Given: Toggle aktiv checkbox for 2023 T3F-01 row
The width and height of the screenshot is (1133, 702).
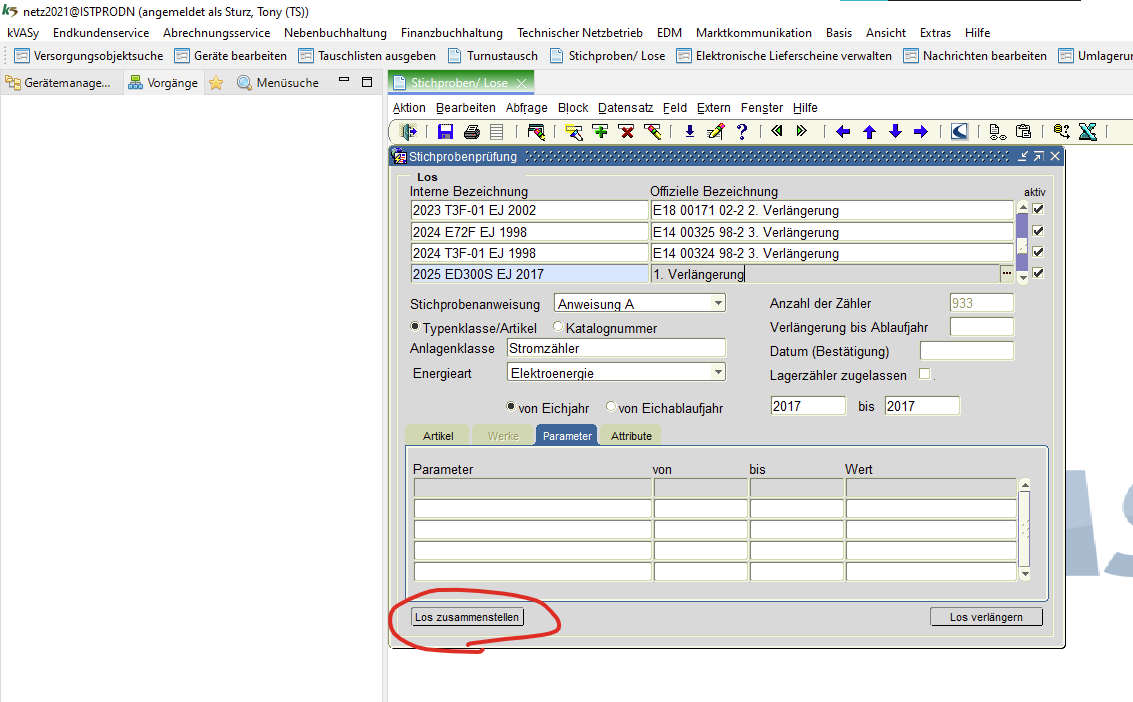Looking at the screenshot, I should click(1038, 210).
